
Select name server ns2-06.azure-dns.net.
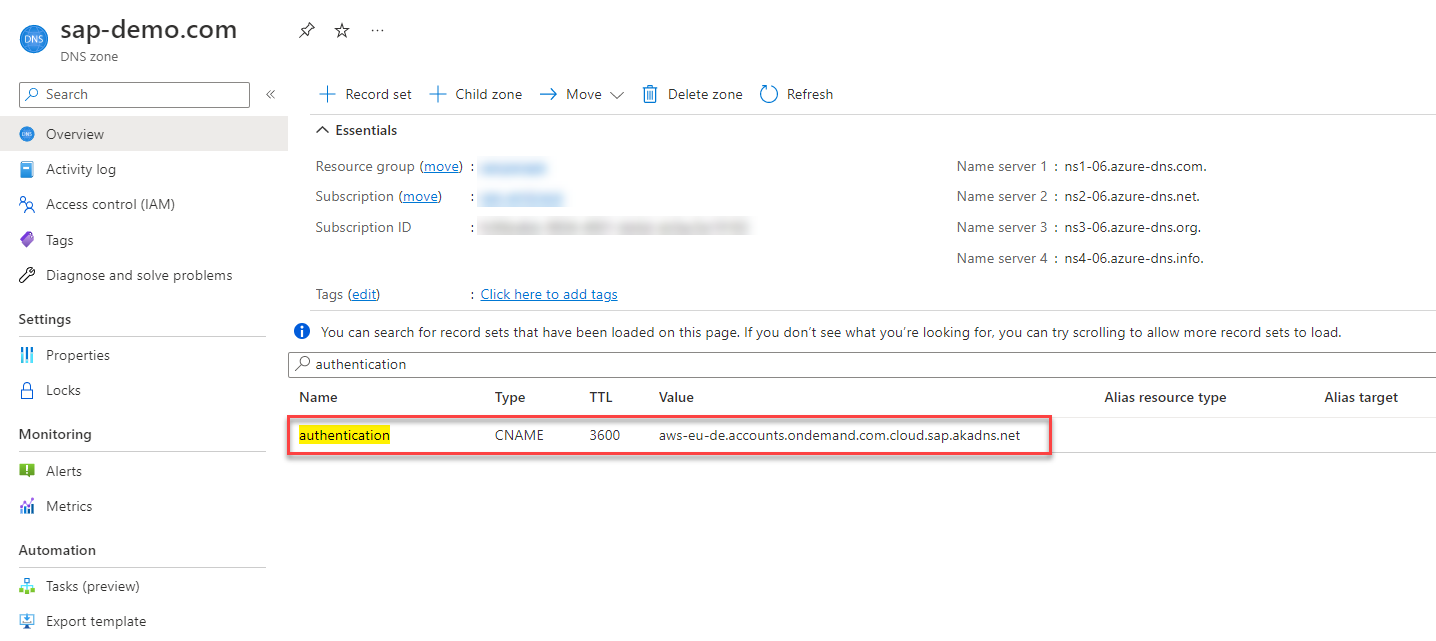tap(1132, 196)
